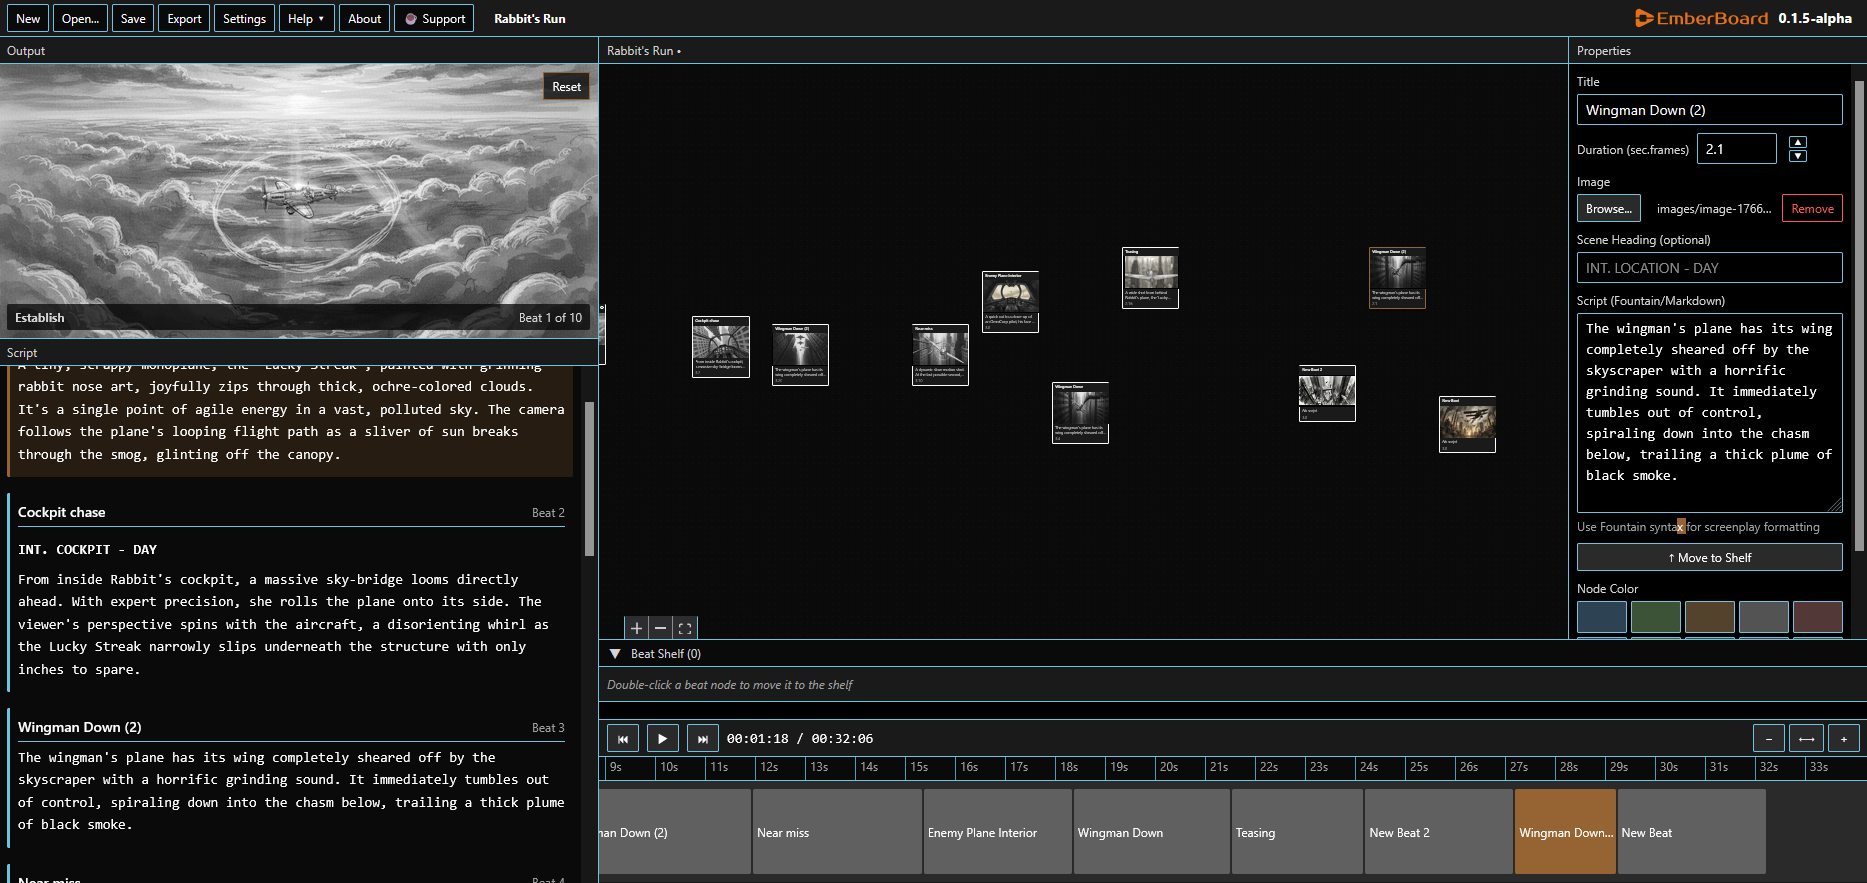
Task: Click Move to Shelf button
Action: (1709, 558)
